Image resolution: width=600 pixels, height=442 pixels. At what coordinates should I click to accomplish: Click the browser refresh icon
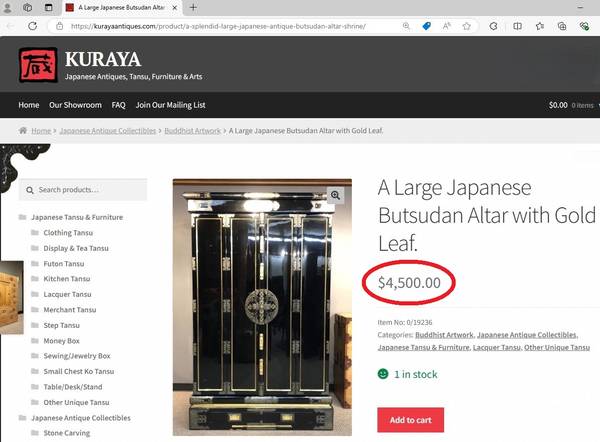33,26
